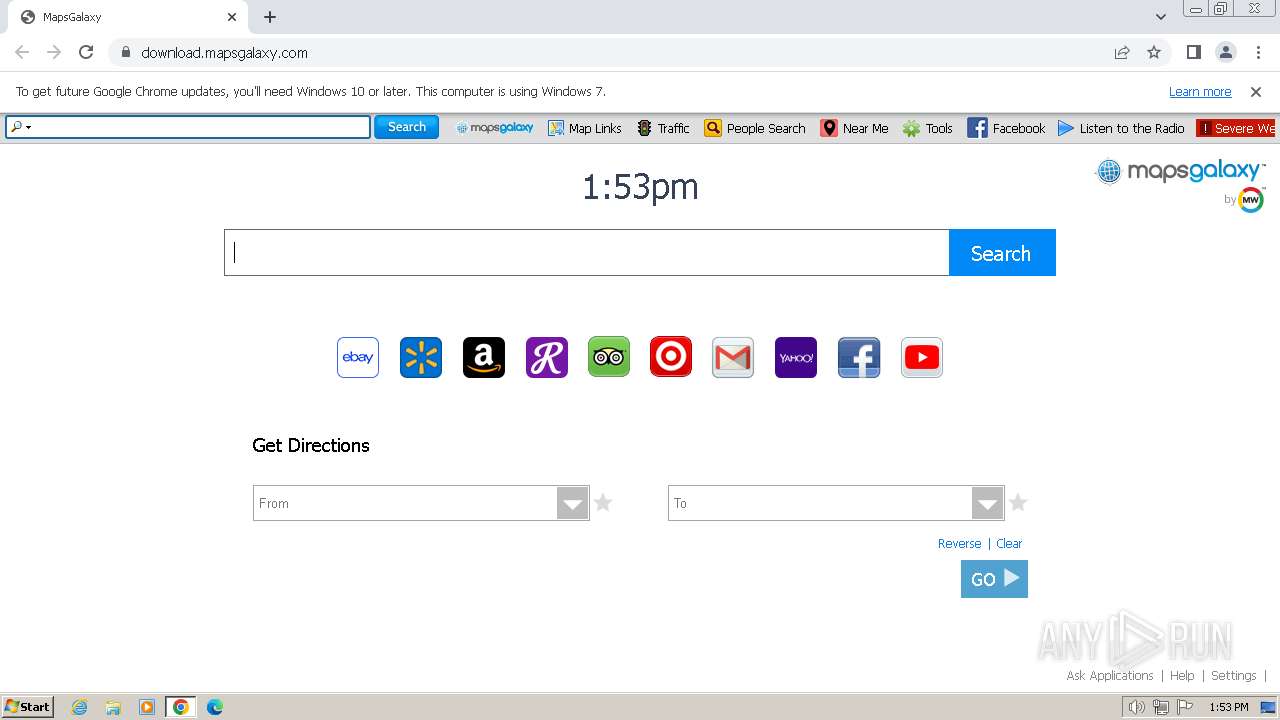Open People Search in the toolbar
The height and width of the screenshot is (720, 1280).
coord(755,128)
